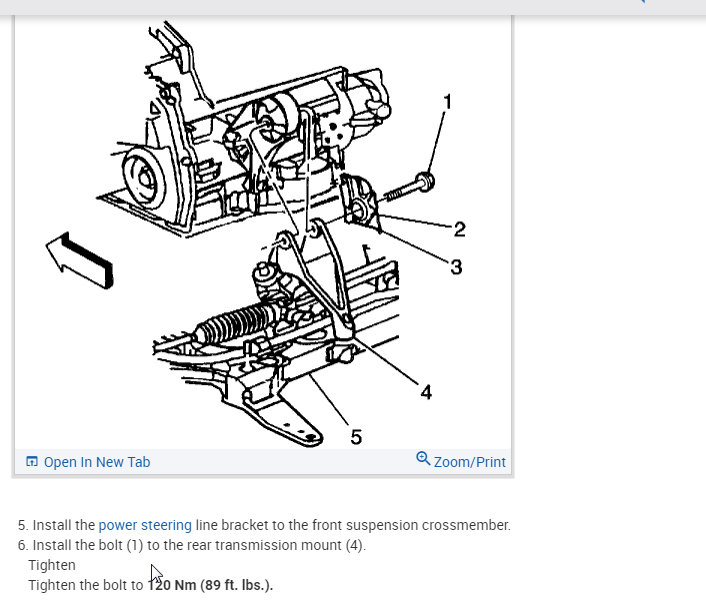The height and width of the screenshot is (612, 706).
Task: Select the text "120 Nm (89 ft. lbs.)."
Action: coord(210,585)
